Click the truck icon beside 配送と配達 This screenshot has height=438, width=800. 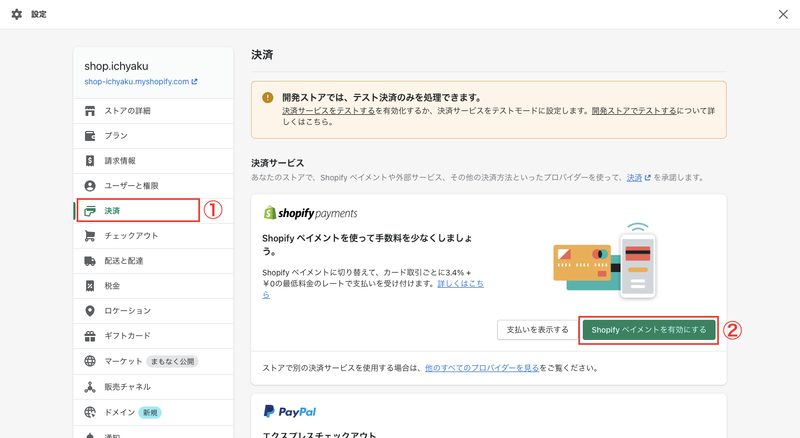tap(90, 261)
